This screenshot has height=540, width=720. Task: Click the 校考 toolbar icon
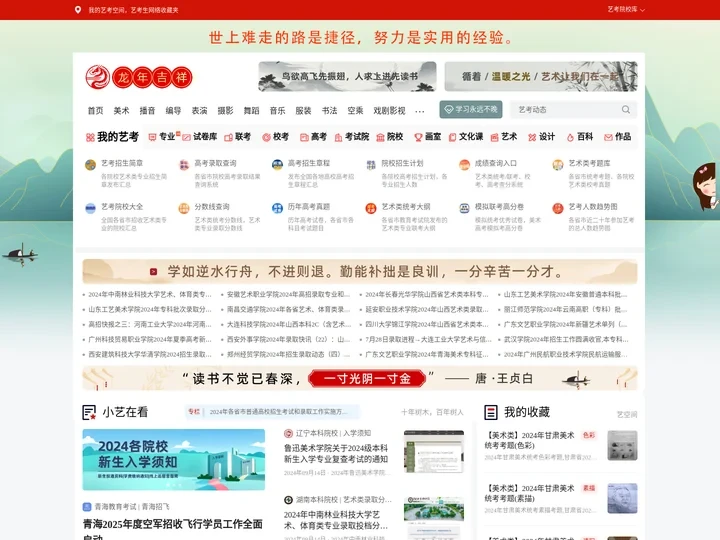click(266, 137)
